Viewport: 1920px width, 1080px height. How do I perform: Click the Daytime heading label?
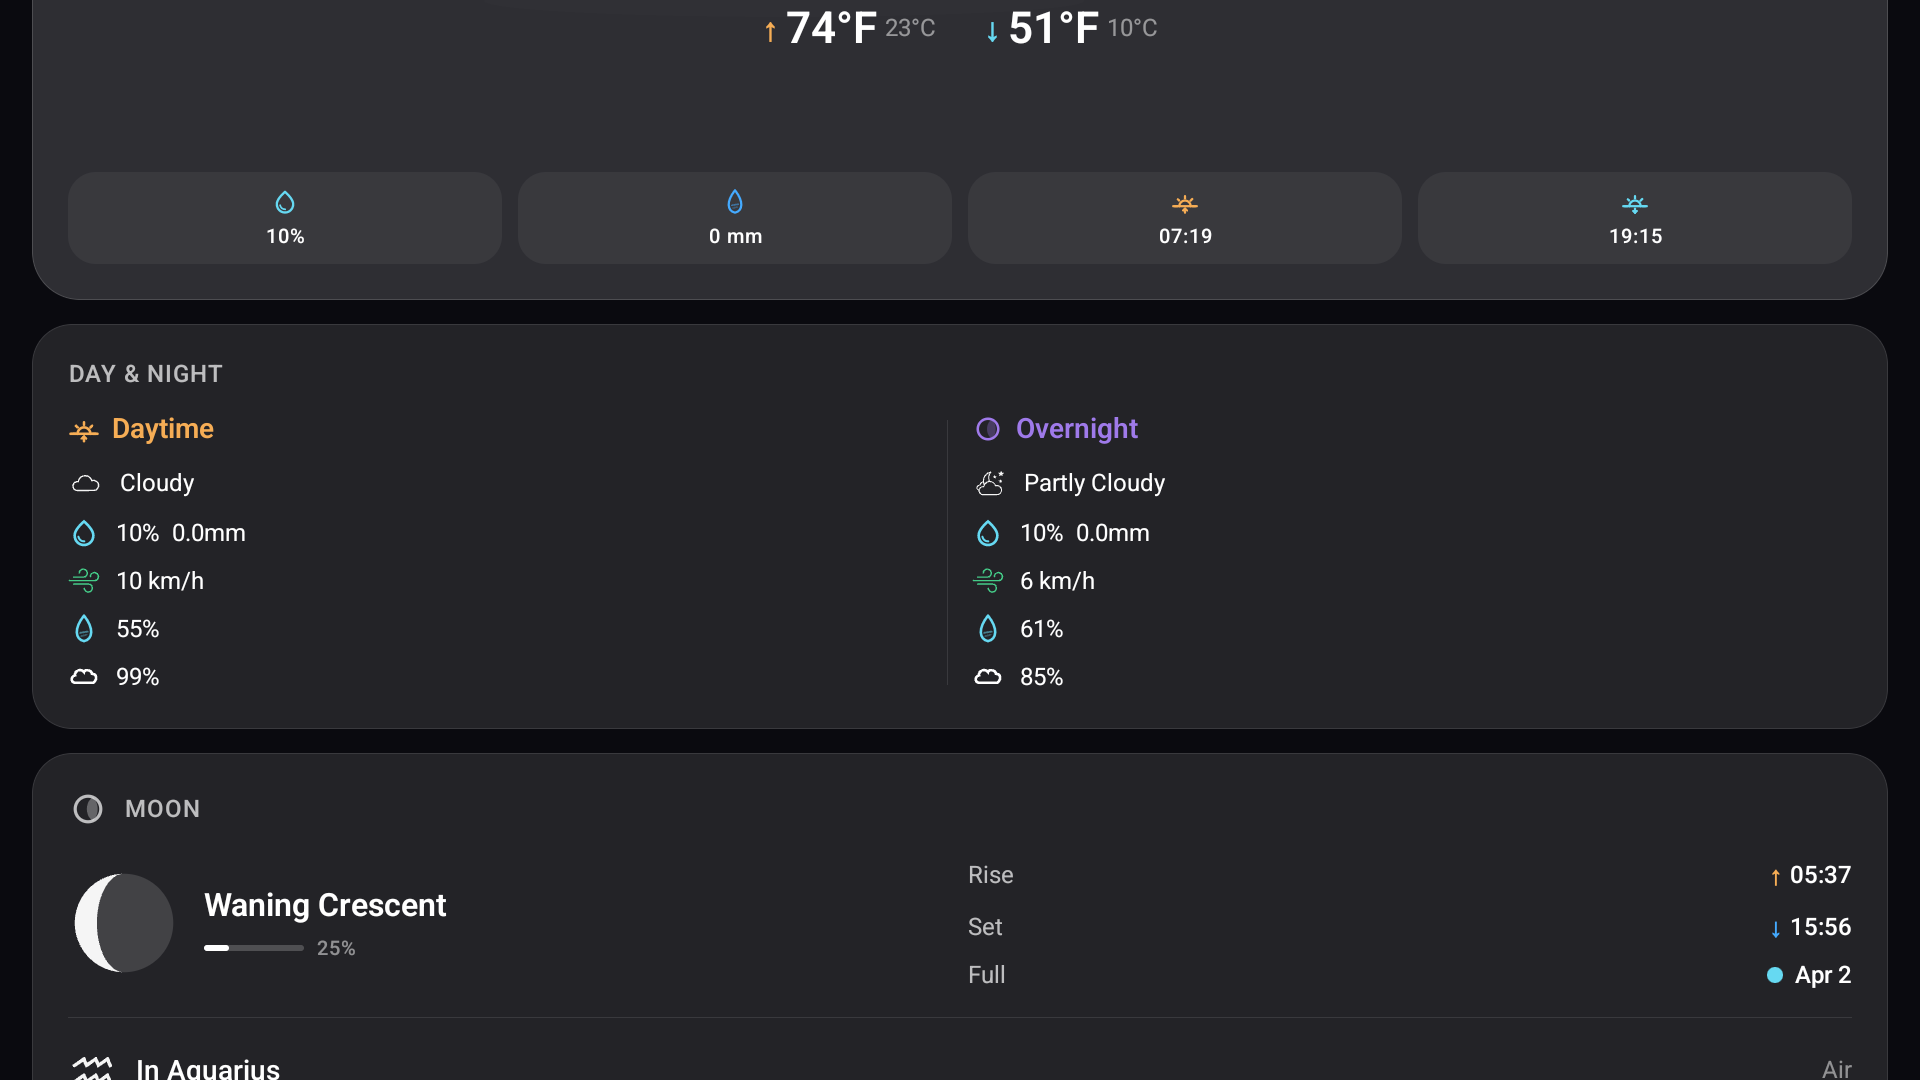(163, 429)
